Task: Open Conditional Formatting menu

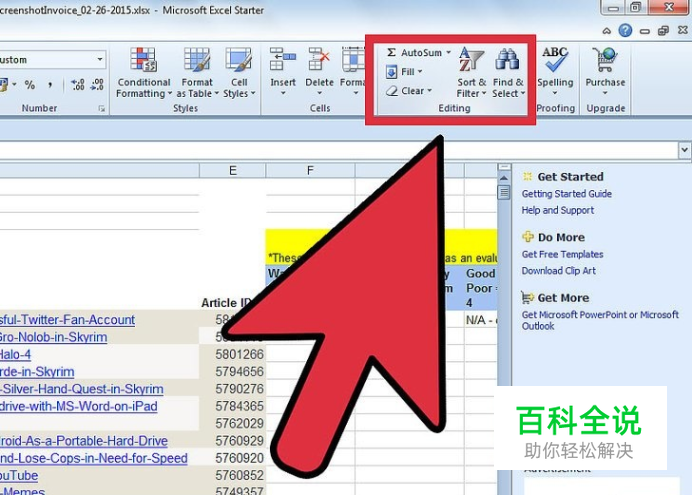Action: tap(143, 73)
